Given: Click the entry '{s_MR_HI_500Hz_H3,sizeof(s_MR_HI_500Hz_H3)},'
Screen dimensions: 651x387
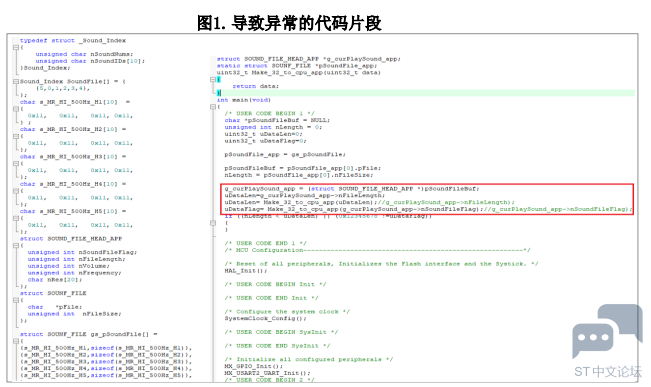Looking at the screenshot, I should pyautogui.click(x=106, y=362).
